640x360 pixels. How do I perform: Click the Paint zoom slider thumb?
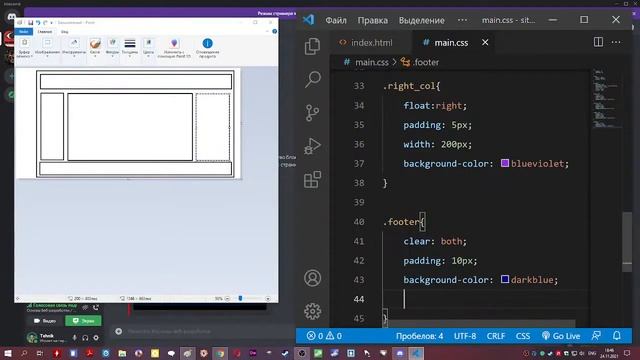240,298
